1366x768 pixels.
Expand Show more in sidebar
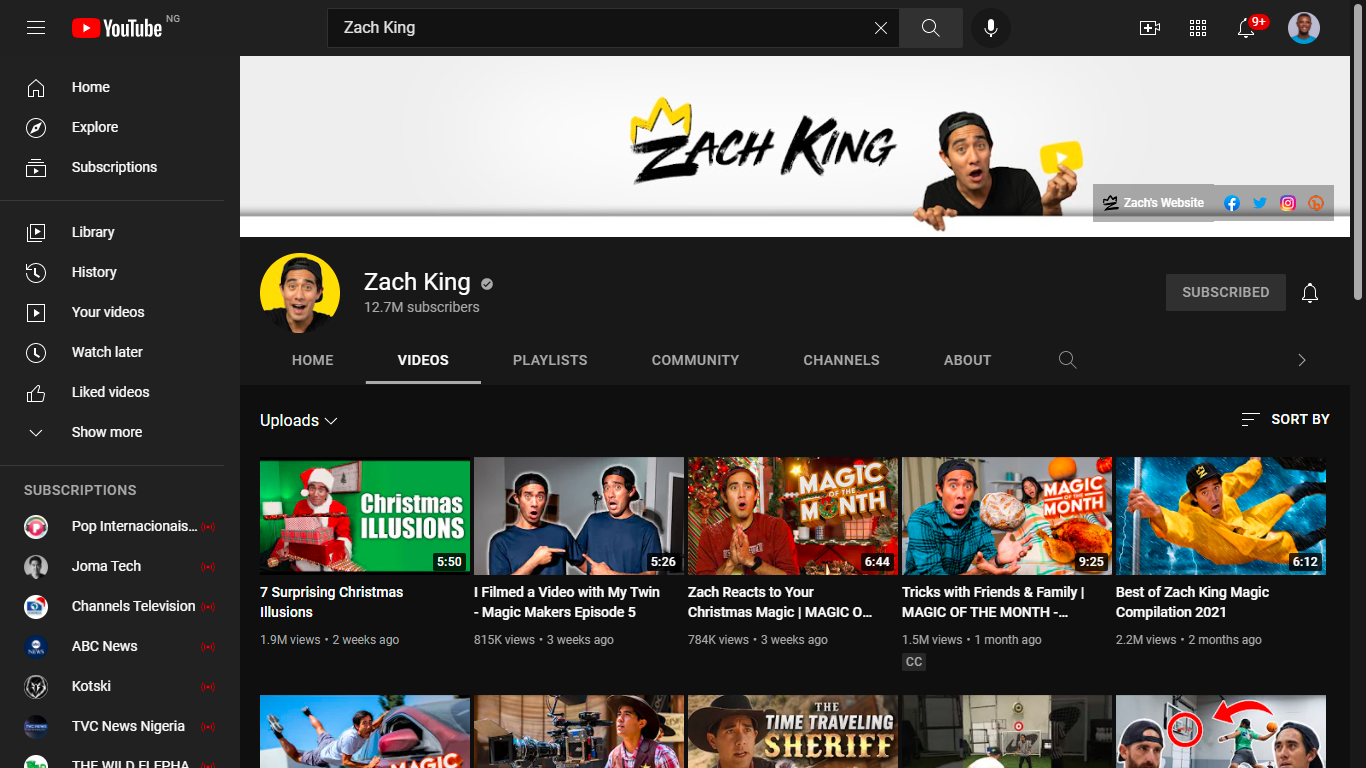120,432
